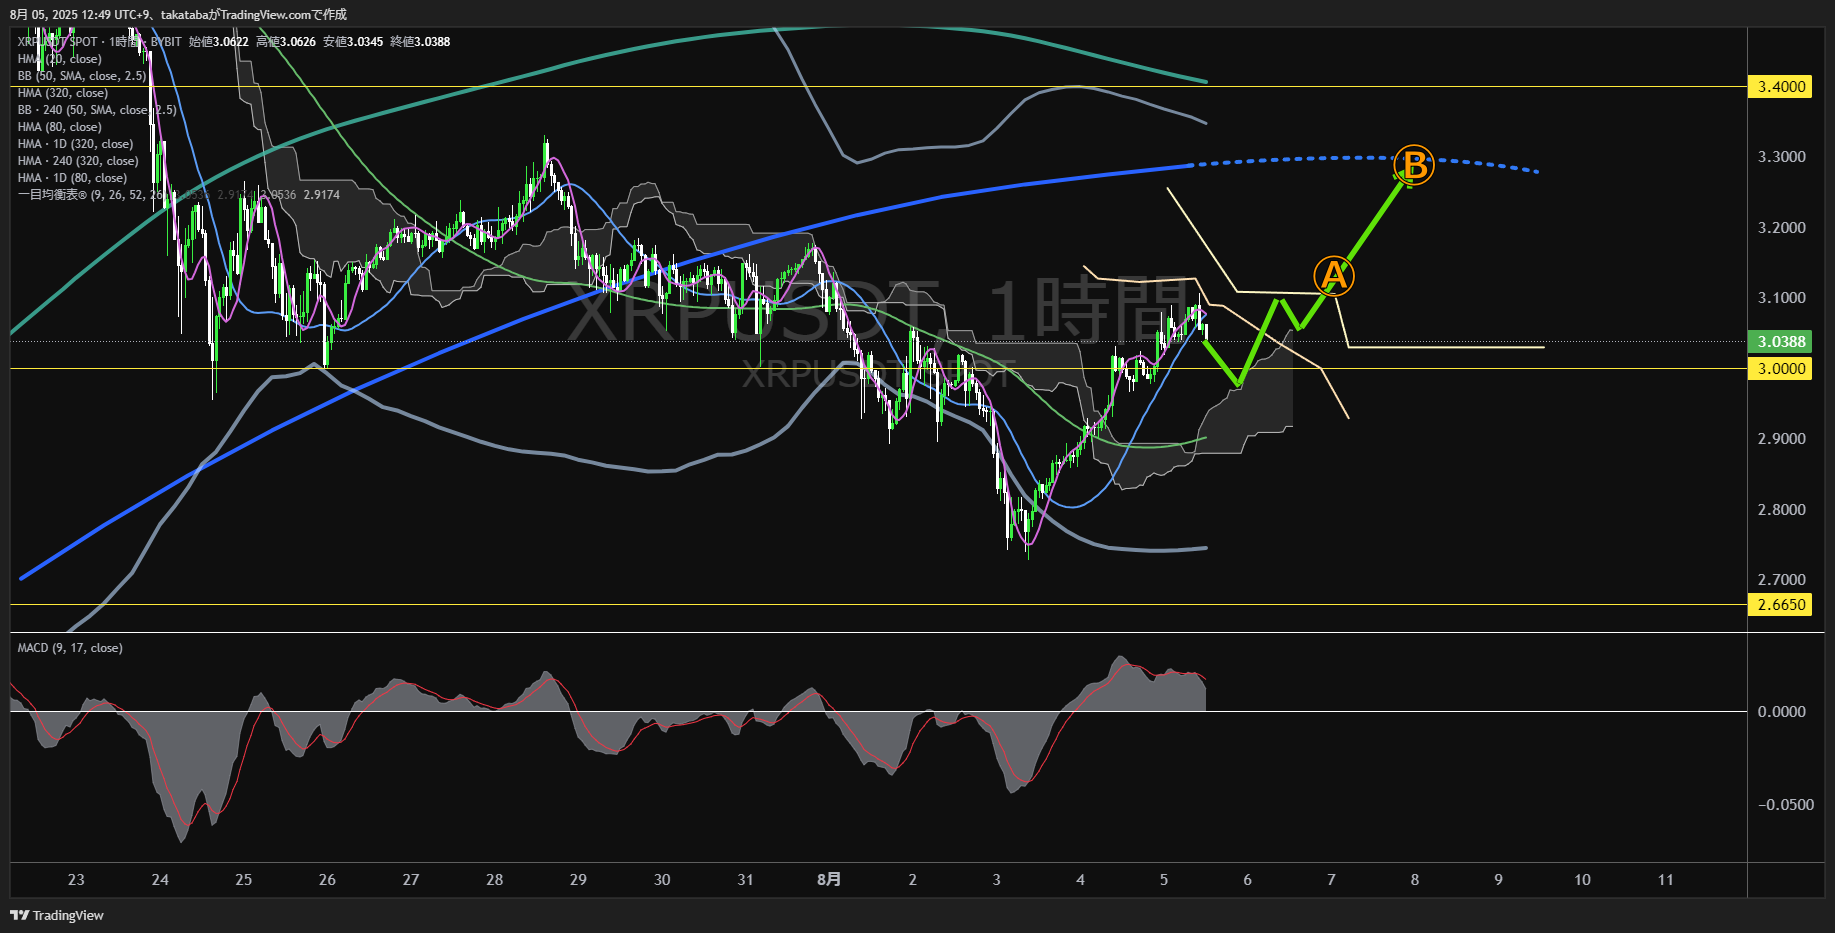Viewport: 1835px width, 933px height.
Task: Click the 3.3000 price axis tick
Action: 1782,157
